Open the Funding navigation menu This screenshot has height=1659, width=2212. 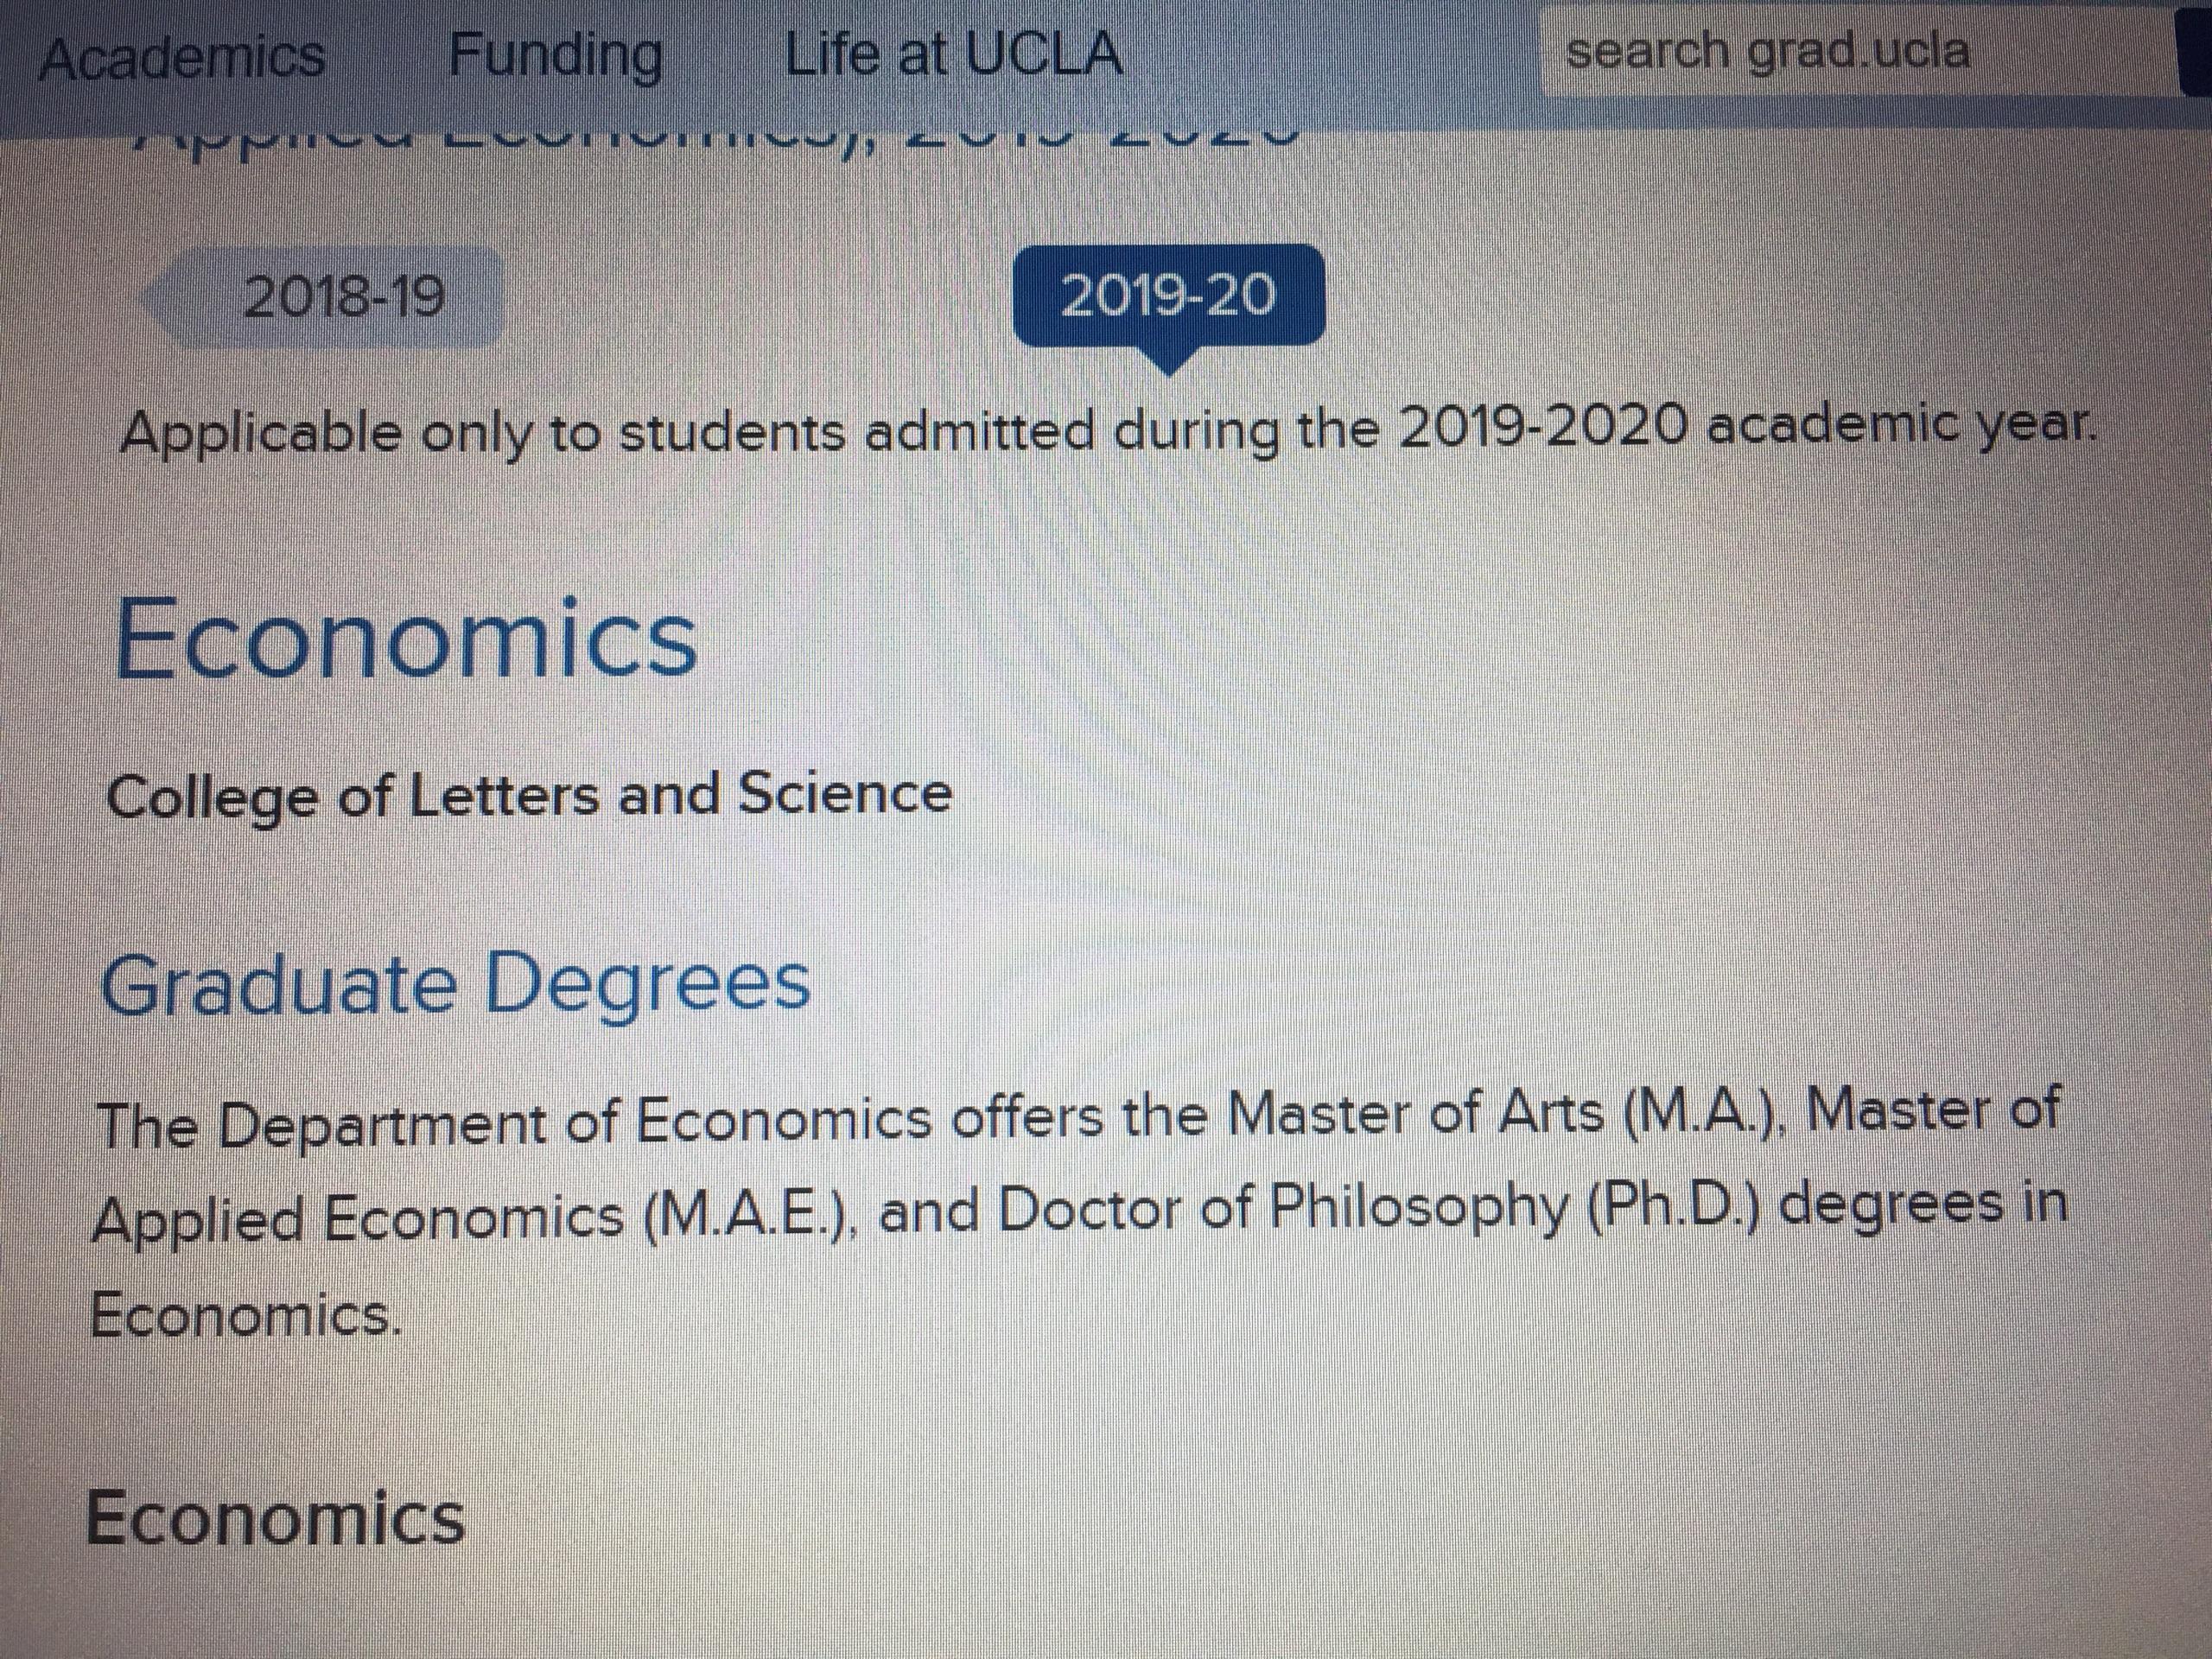557,55
